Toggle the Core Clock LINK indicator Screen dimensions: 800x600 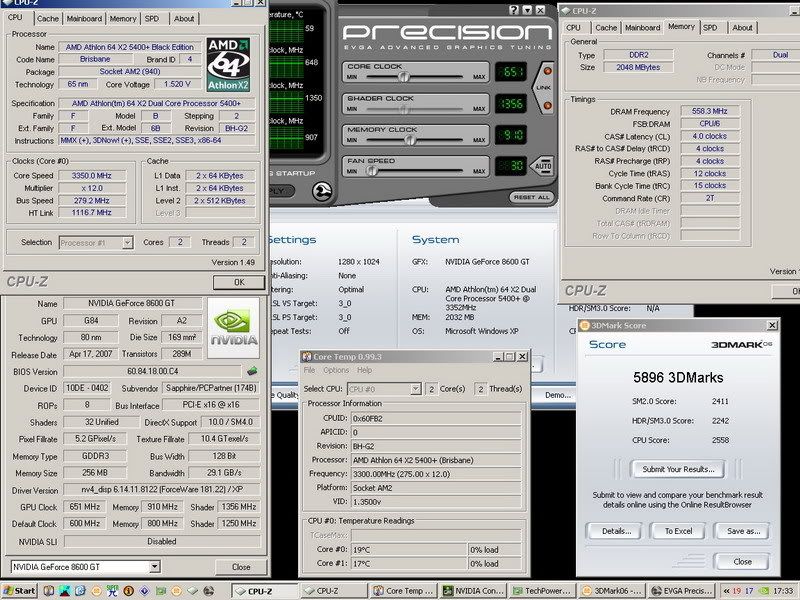coord(547,72)
